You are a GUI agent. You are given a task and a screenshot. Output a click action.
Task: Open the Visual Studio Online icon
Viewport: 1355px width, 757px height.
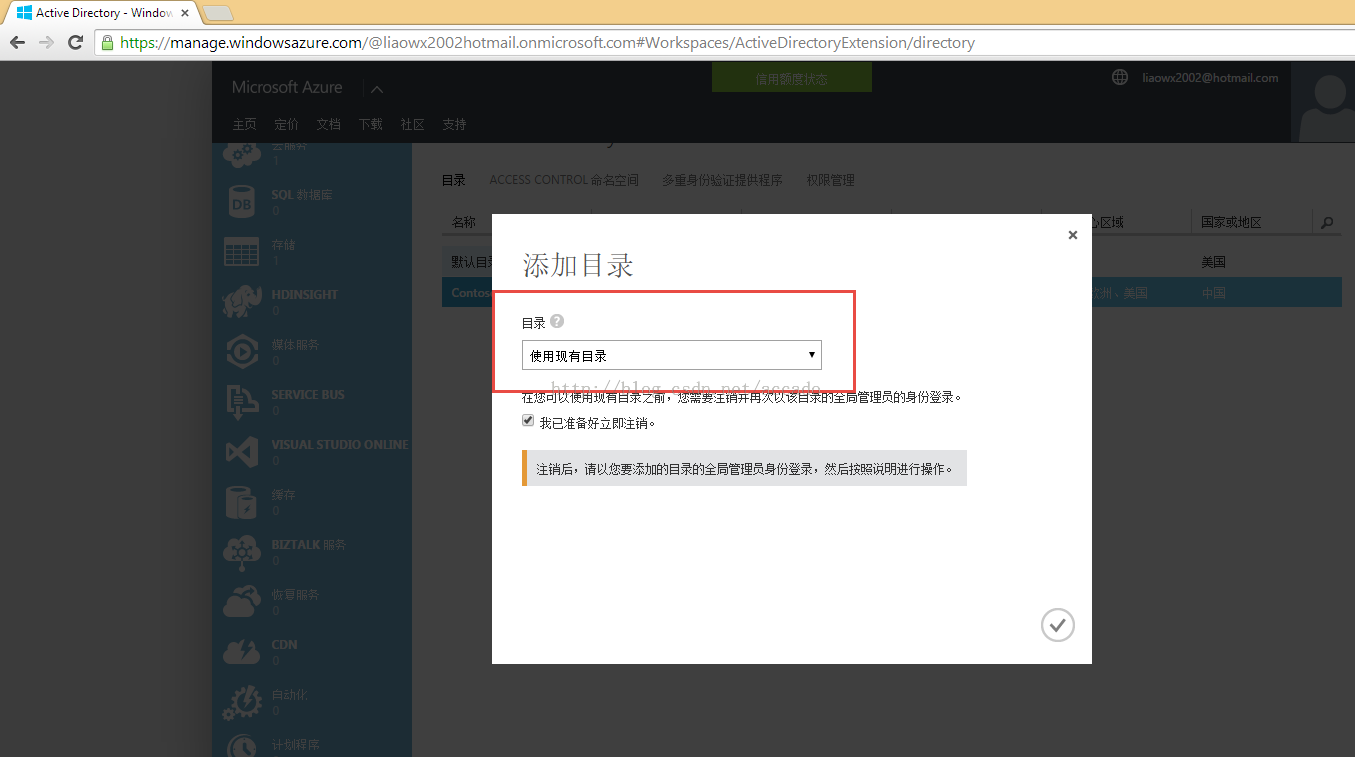241,452
